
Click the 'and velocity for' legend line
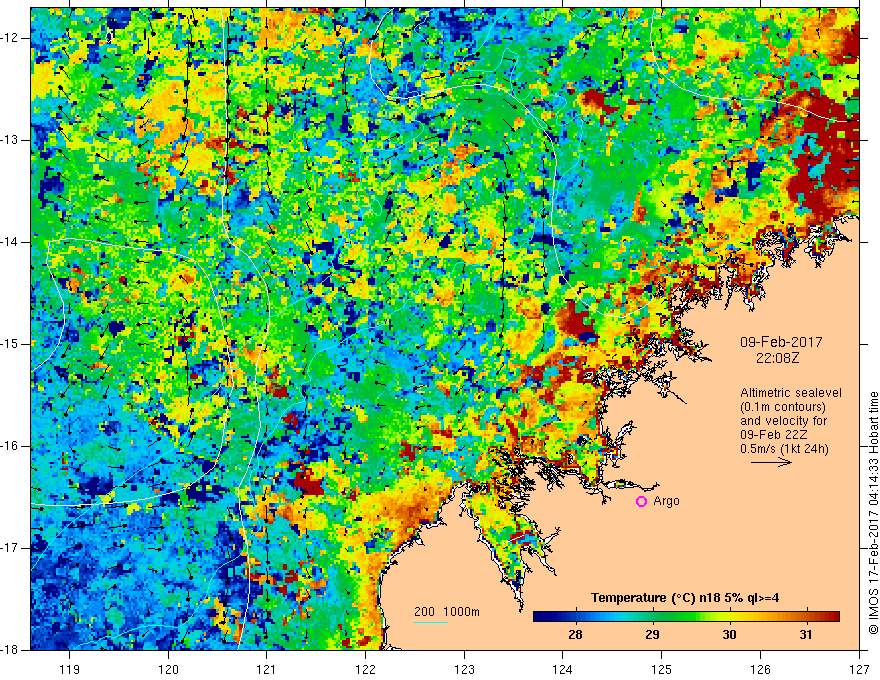pos(783,421)
